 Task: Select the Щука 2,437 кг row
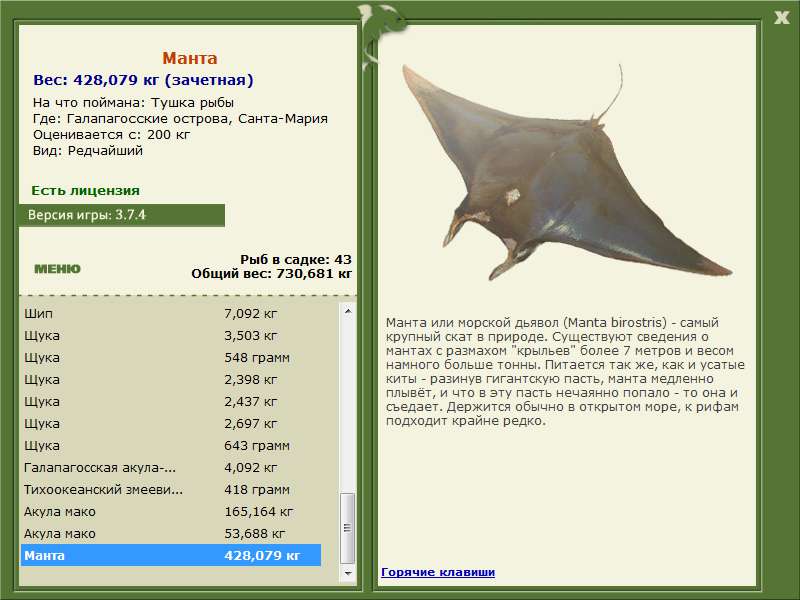click(171, 402)
